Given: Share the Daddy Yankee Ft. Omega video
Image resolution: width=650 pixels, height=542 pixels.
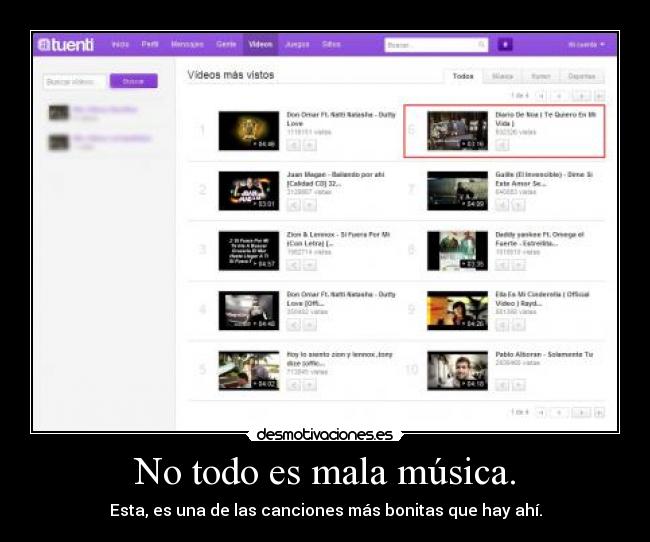Looking at the screenshot, I should point(502,265).
